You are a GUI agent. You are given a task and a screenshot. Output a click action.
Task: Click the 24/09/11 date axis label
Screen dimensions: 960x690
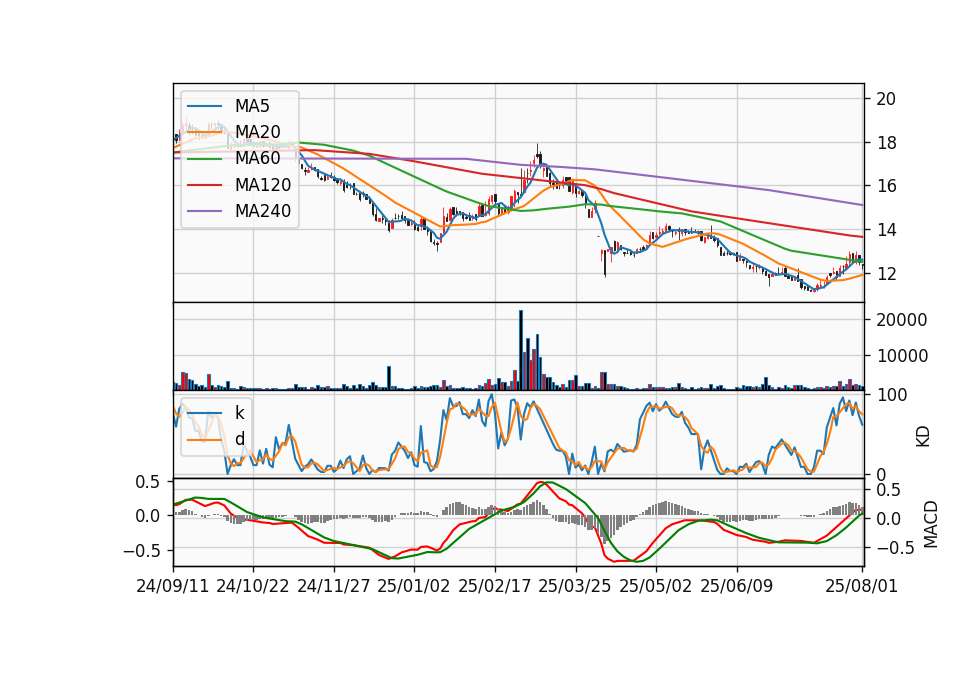pos(173,586)
